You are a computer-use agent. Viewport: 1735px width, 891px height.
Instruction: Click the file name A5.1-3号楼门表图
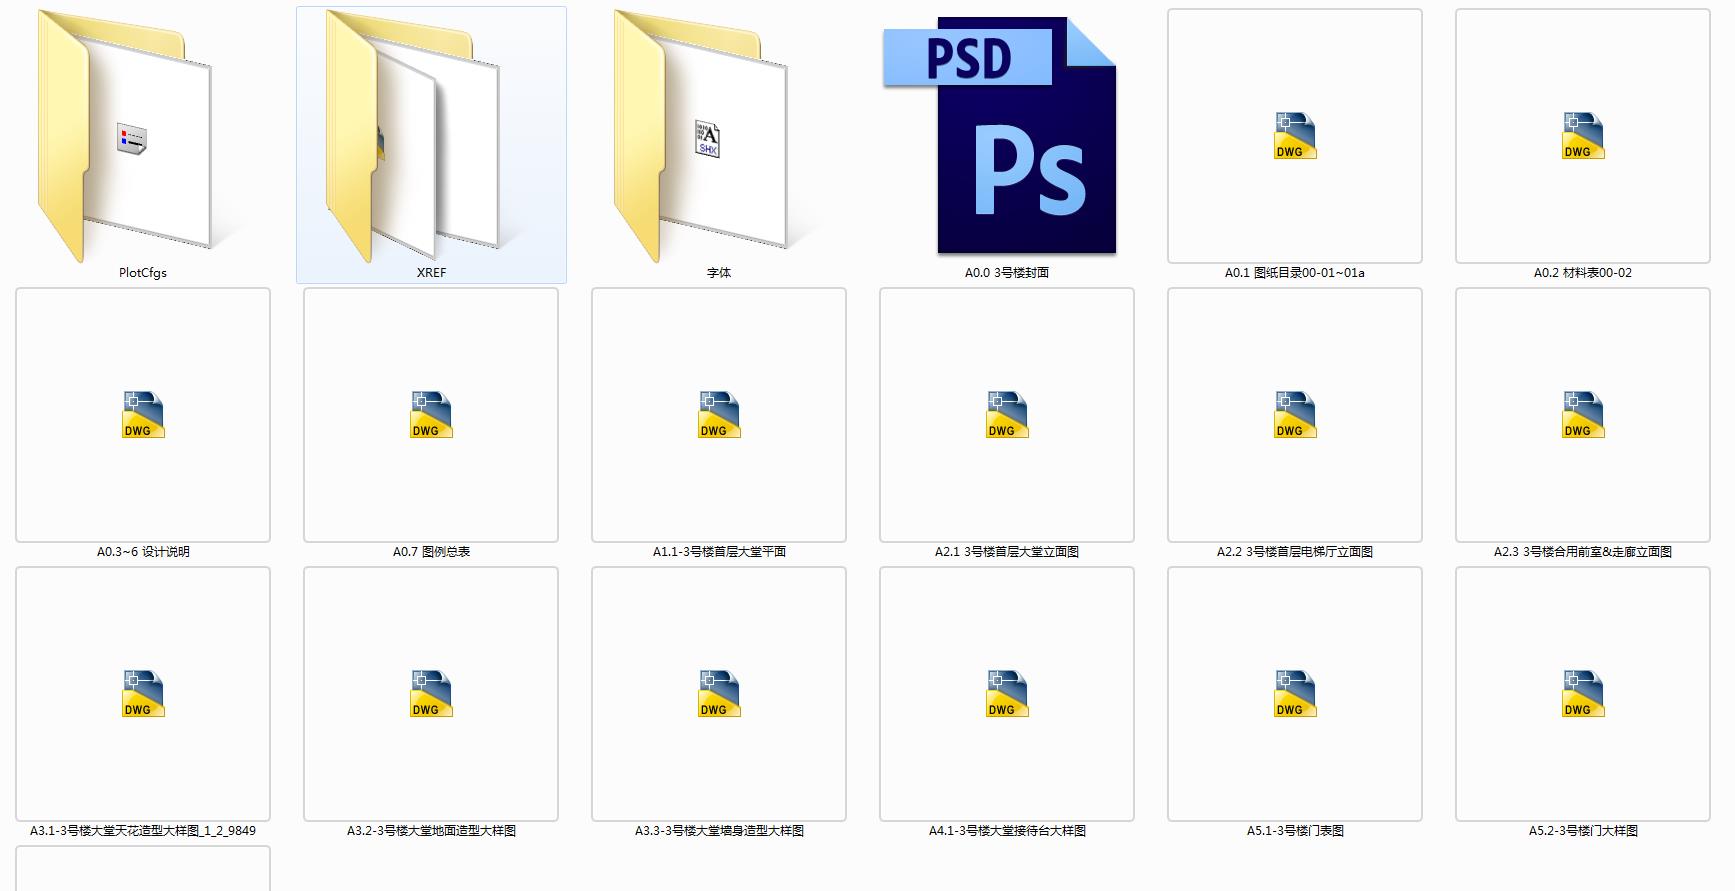1295,831
